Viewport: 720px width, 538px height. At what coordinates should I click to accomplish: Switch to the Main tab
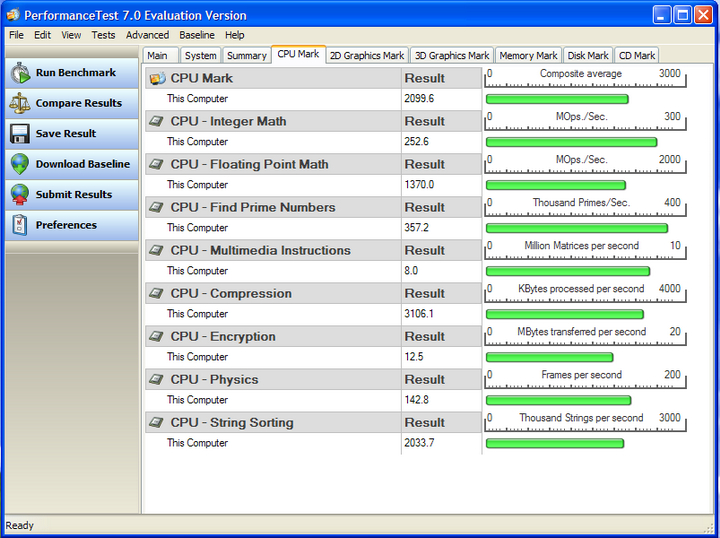point(161,56)
